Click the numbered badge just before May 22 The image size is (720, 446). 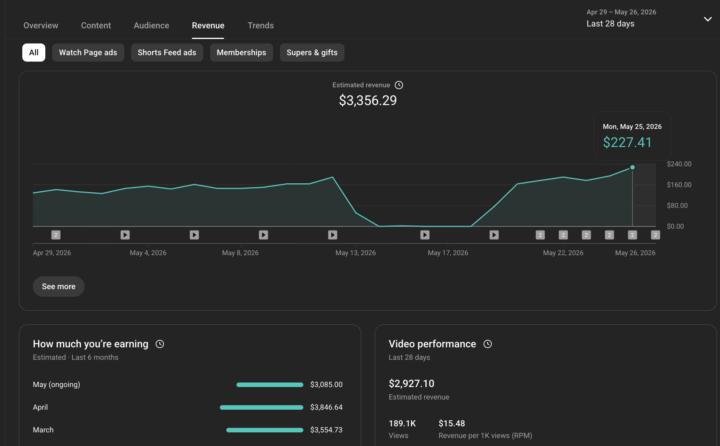(x=540, y=235)
